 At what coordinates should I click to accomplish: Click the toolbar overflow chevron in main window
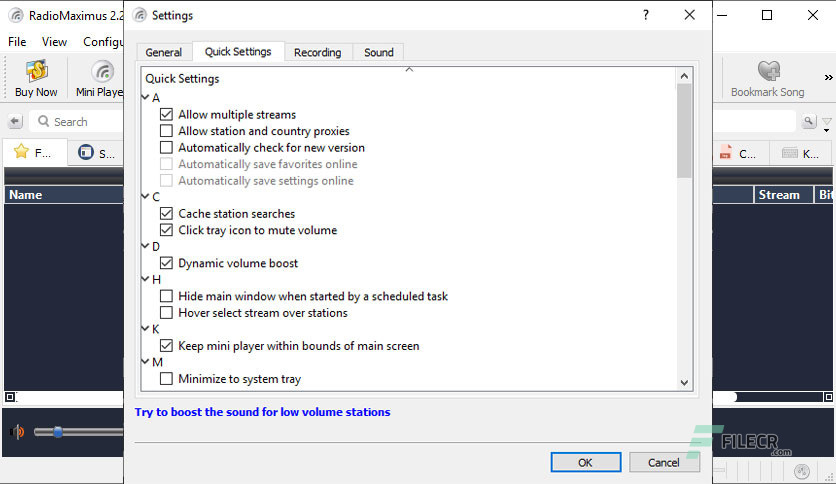(x=828, y=78)
